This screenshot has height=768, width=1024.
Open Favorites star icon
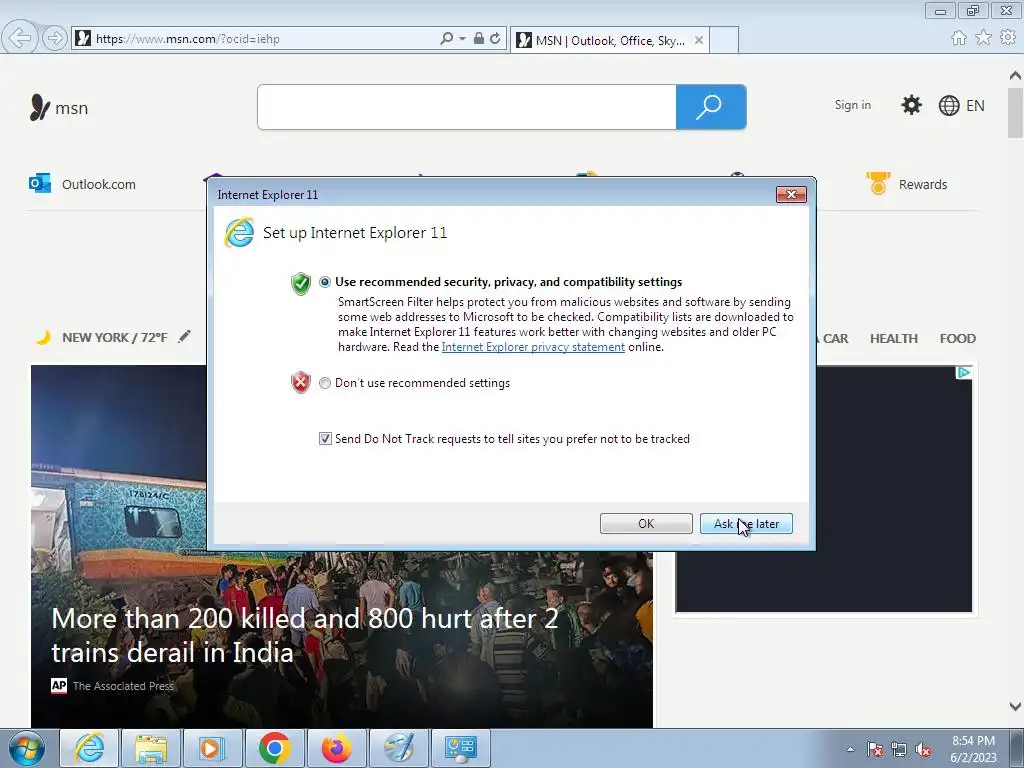tap(984, 38)
